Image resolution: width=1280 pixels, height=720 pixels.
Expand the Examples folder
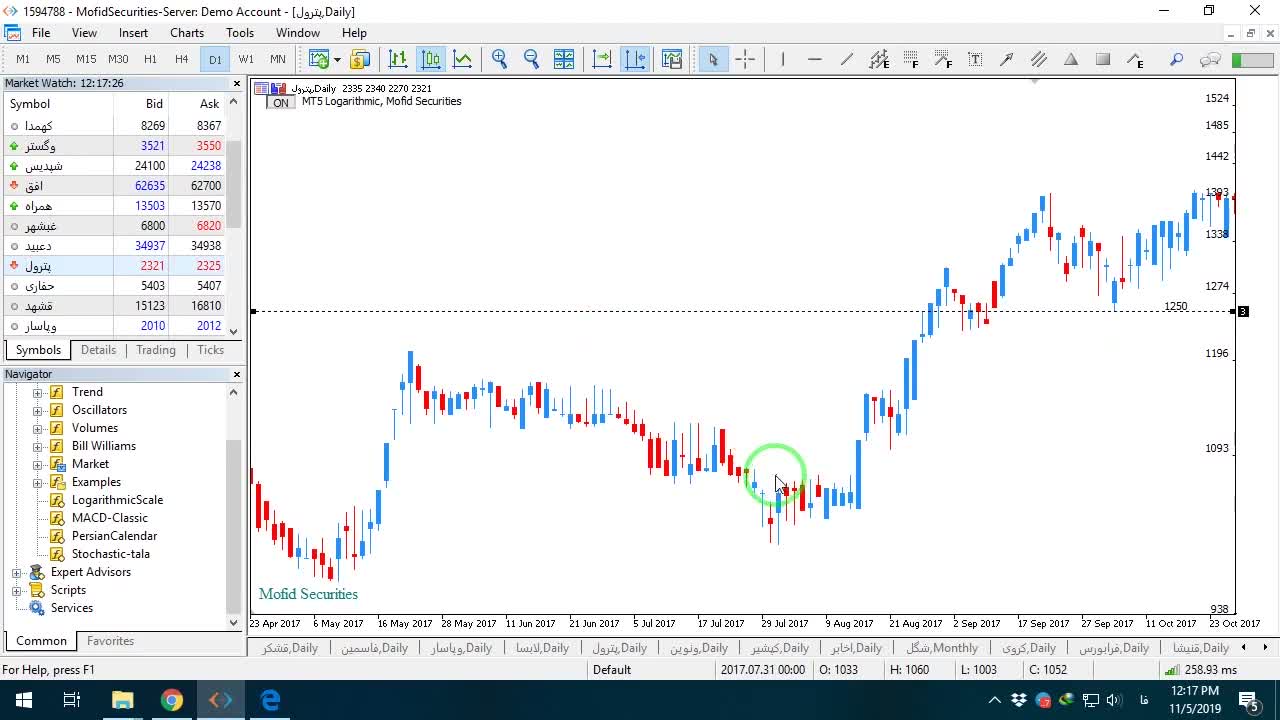pyautogui.click(x=38, y=482)
